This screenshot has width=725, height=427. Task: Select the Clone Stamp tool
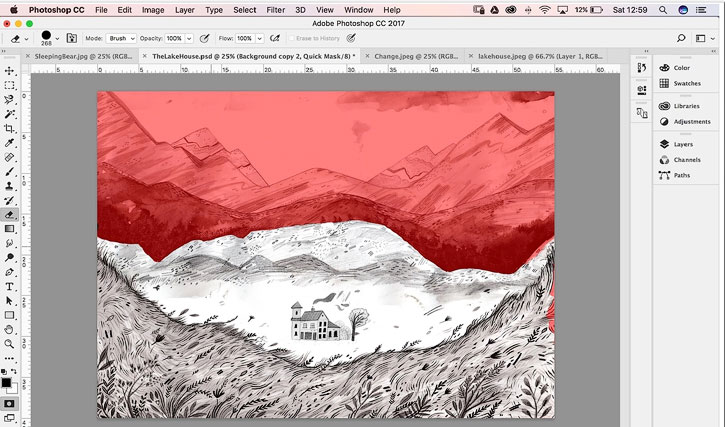tap(9, 186)
